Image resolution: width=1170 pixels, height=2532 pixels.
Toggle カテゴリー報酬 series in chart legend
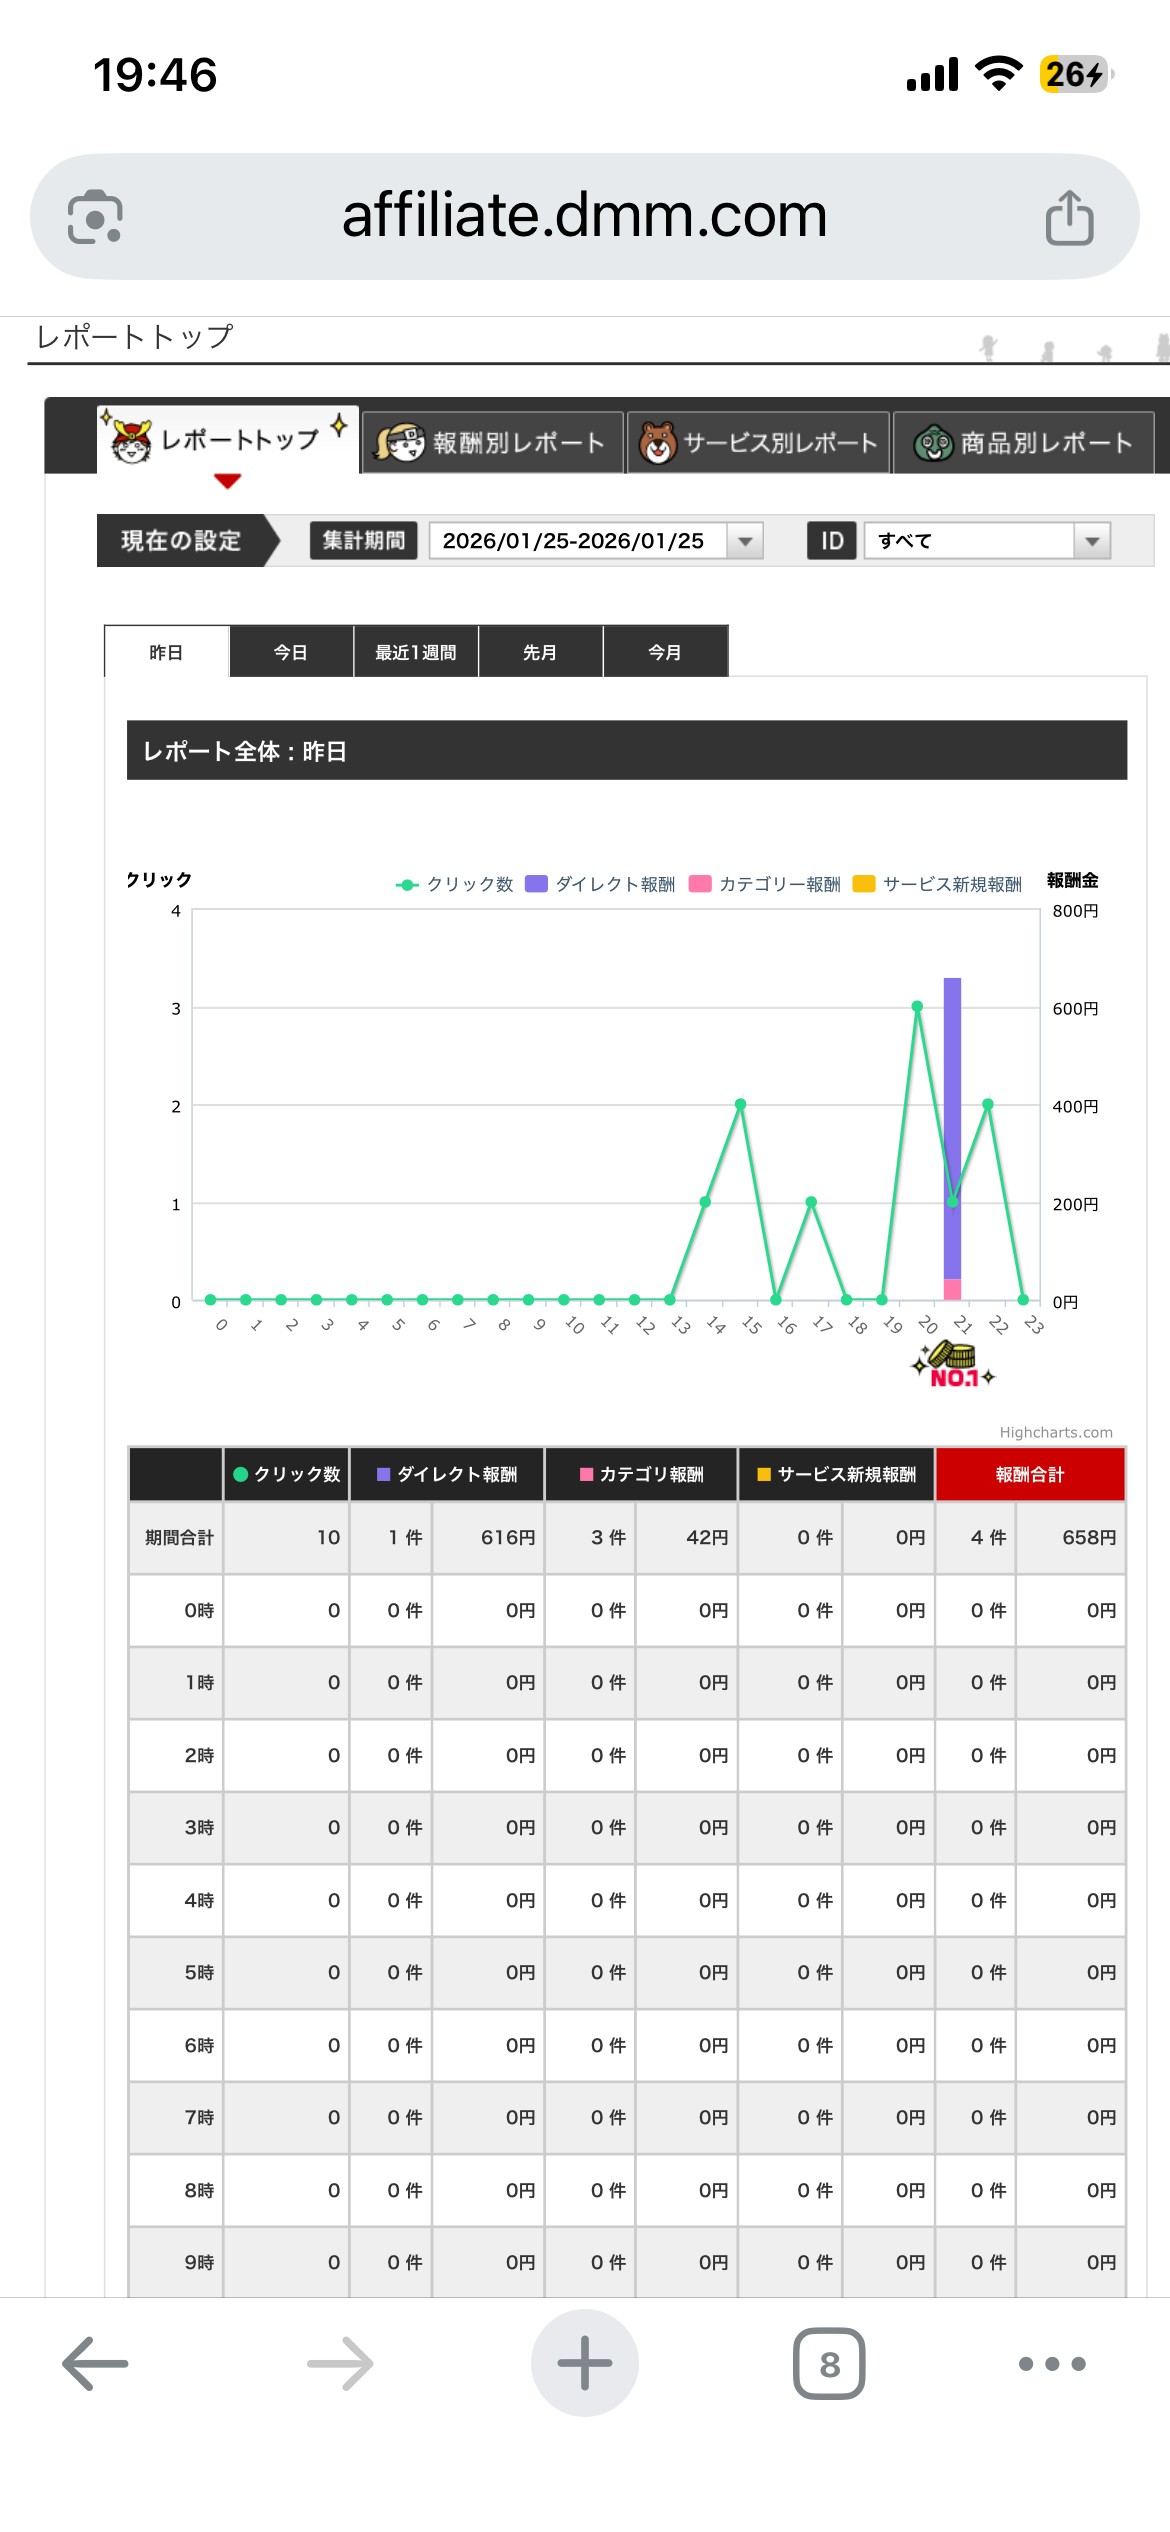(766, 884)
